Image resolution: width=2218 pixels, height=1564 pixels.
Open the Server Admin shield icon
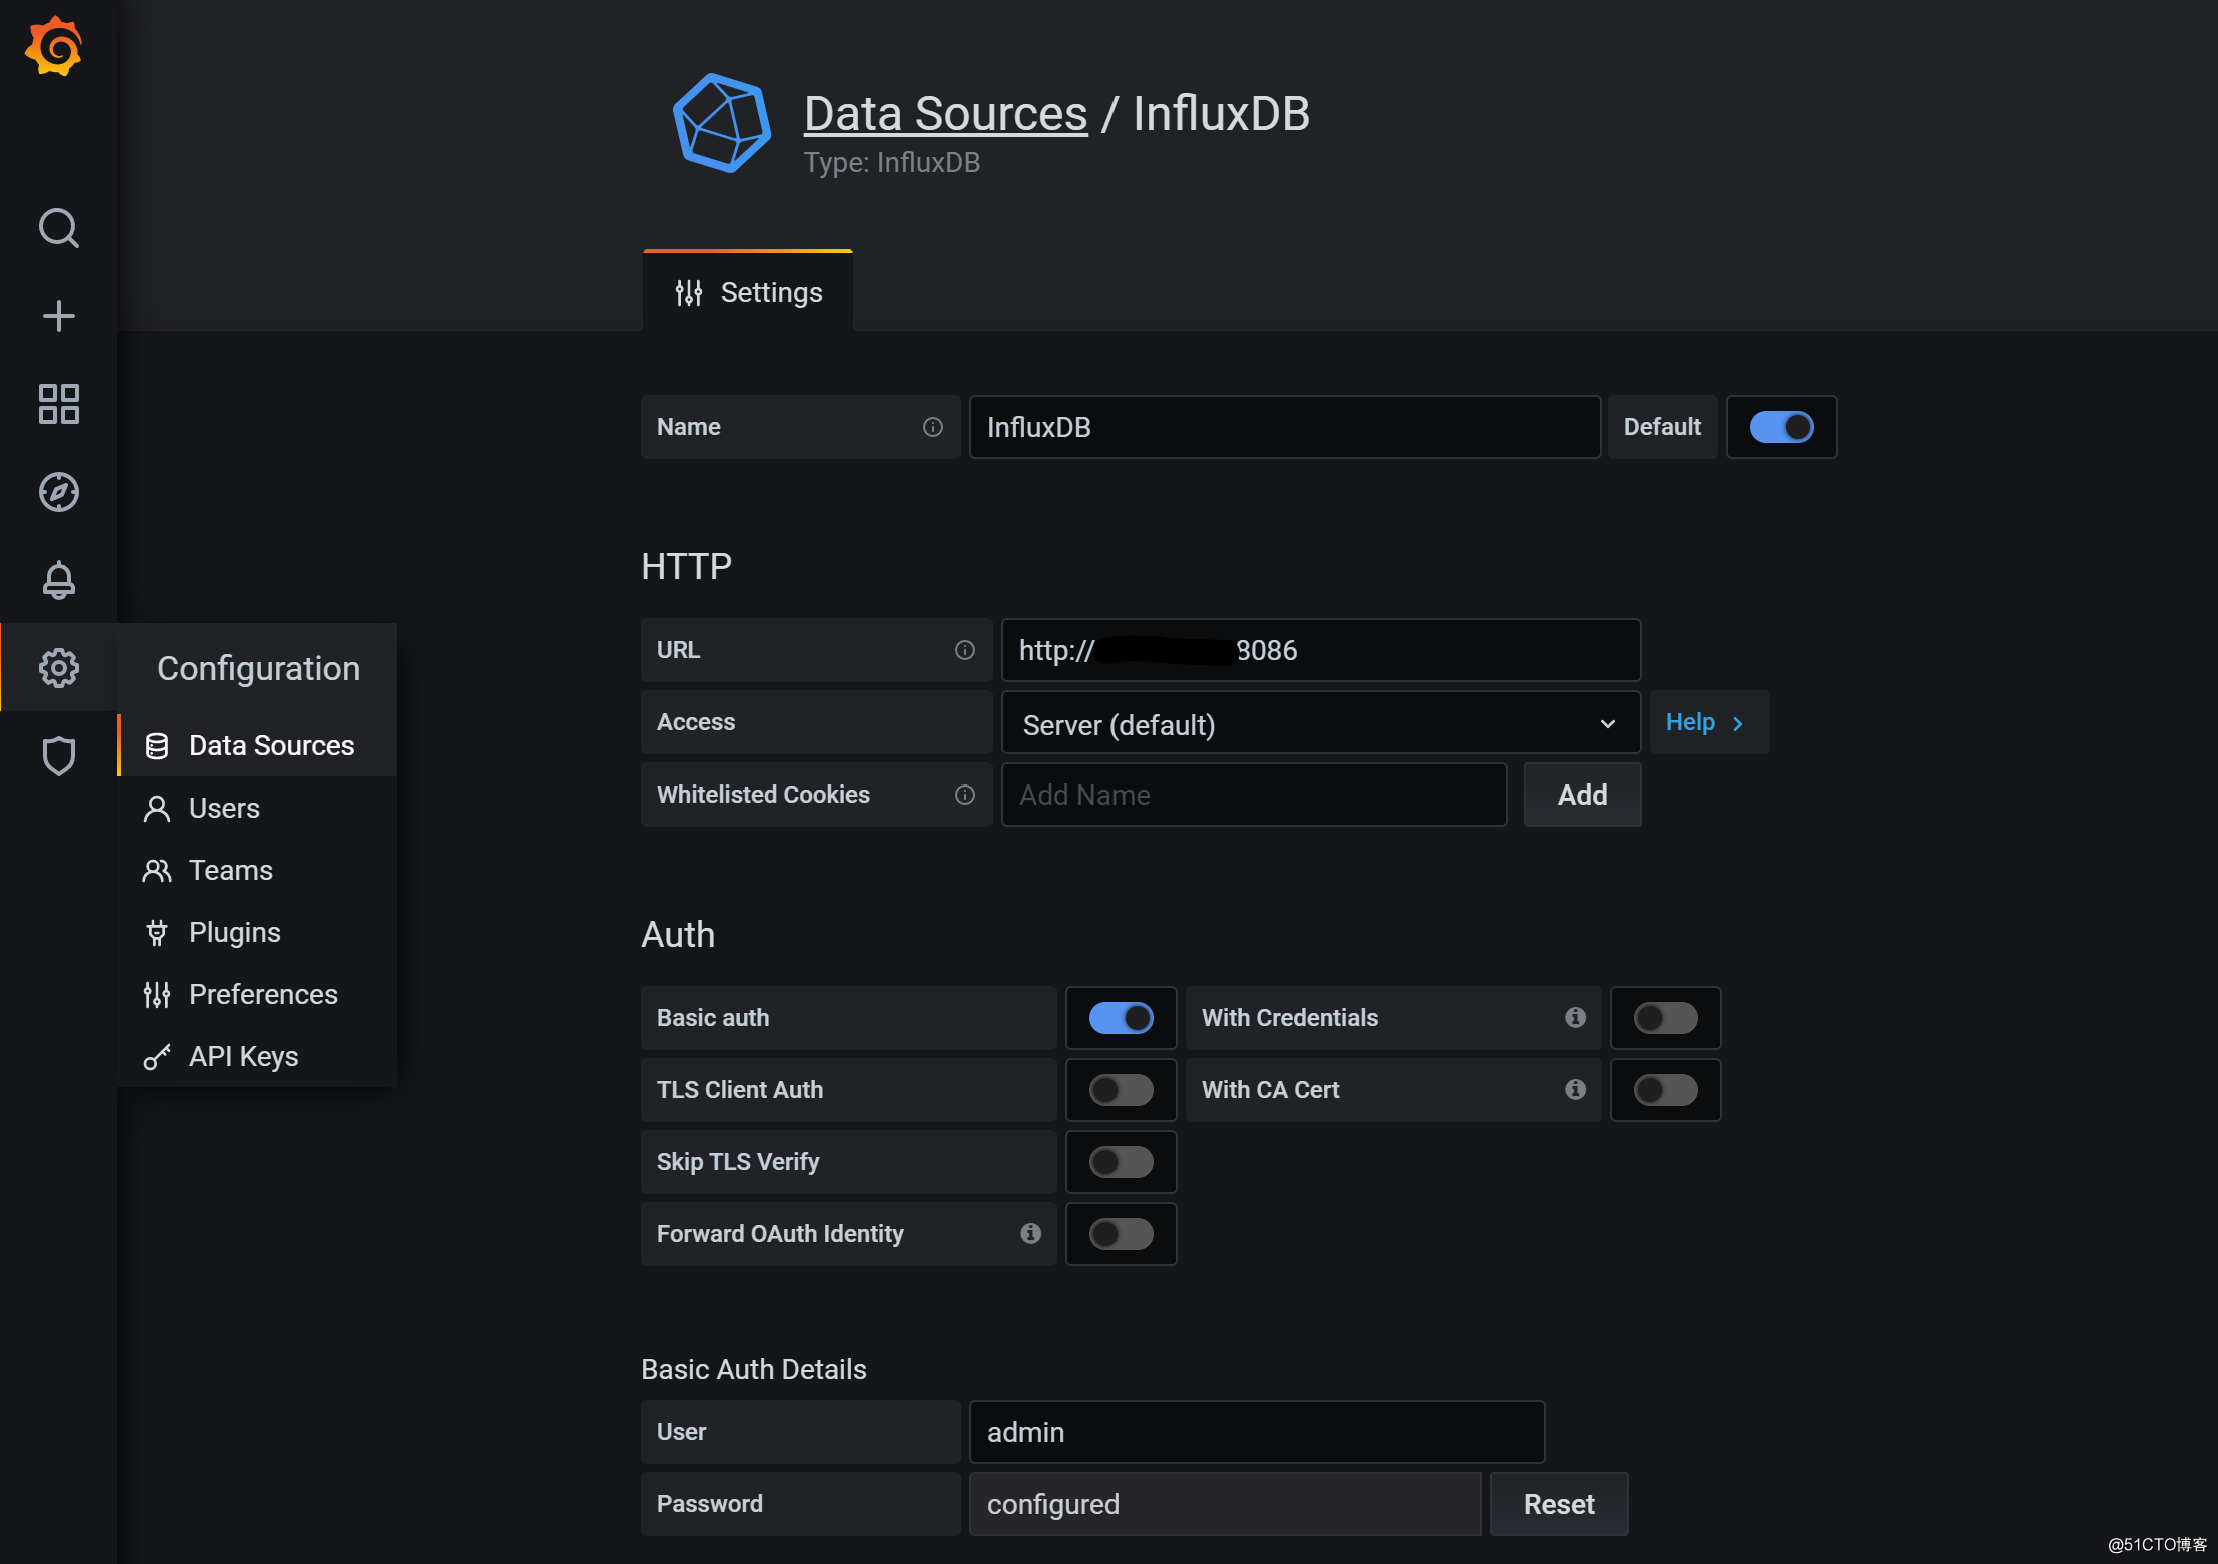(58, 755)
